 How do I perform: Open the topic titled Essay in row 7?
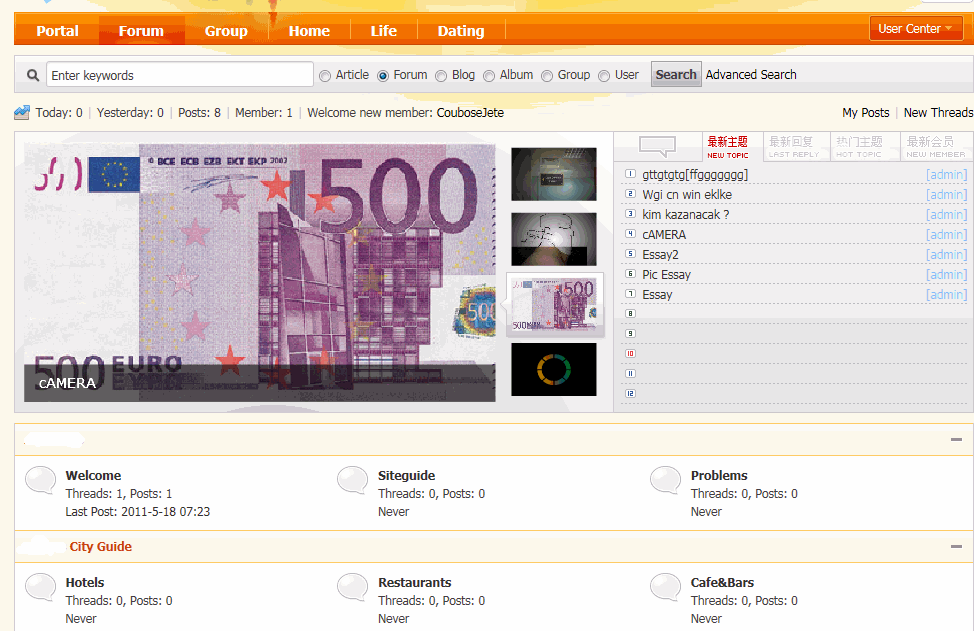coord(657,294)
